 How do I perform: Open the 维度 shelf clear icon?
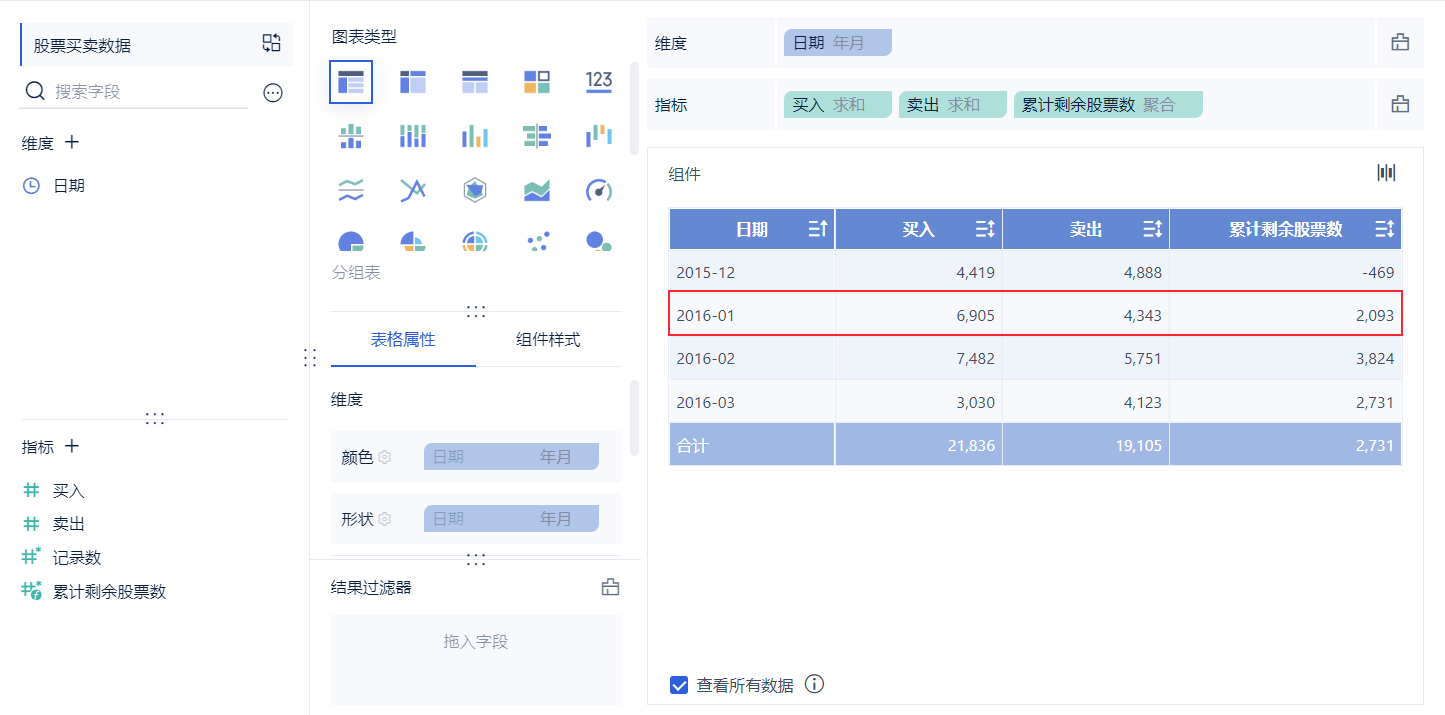coord(1400,43)
